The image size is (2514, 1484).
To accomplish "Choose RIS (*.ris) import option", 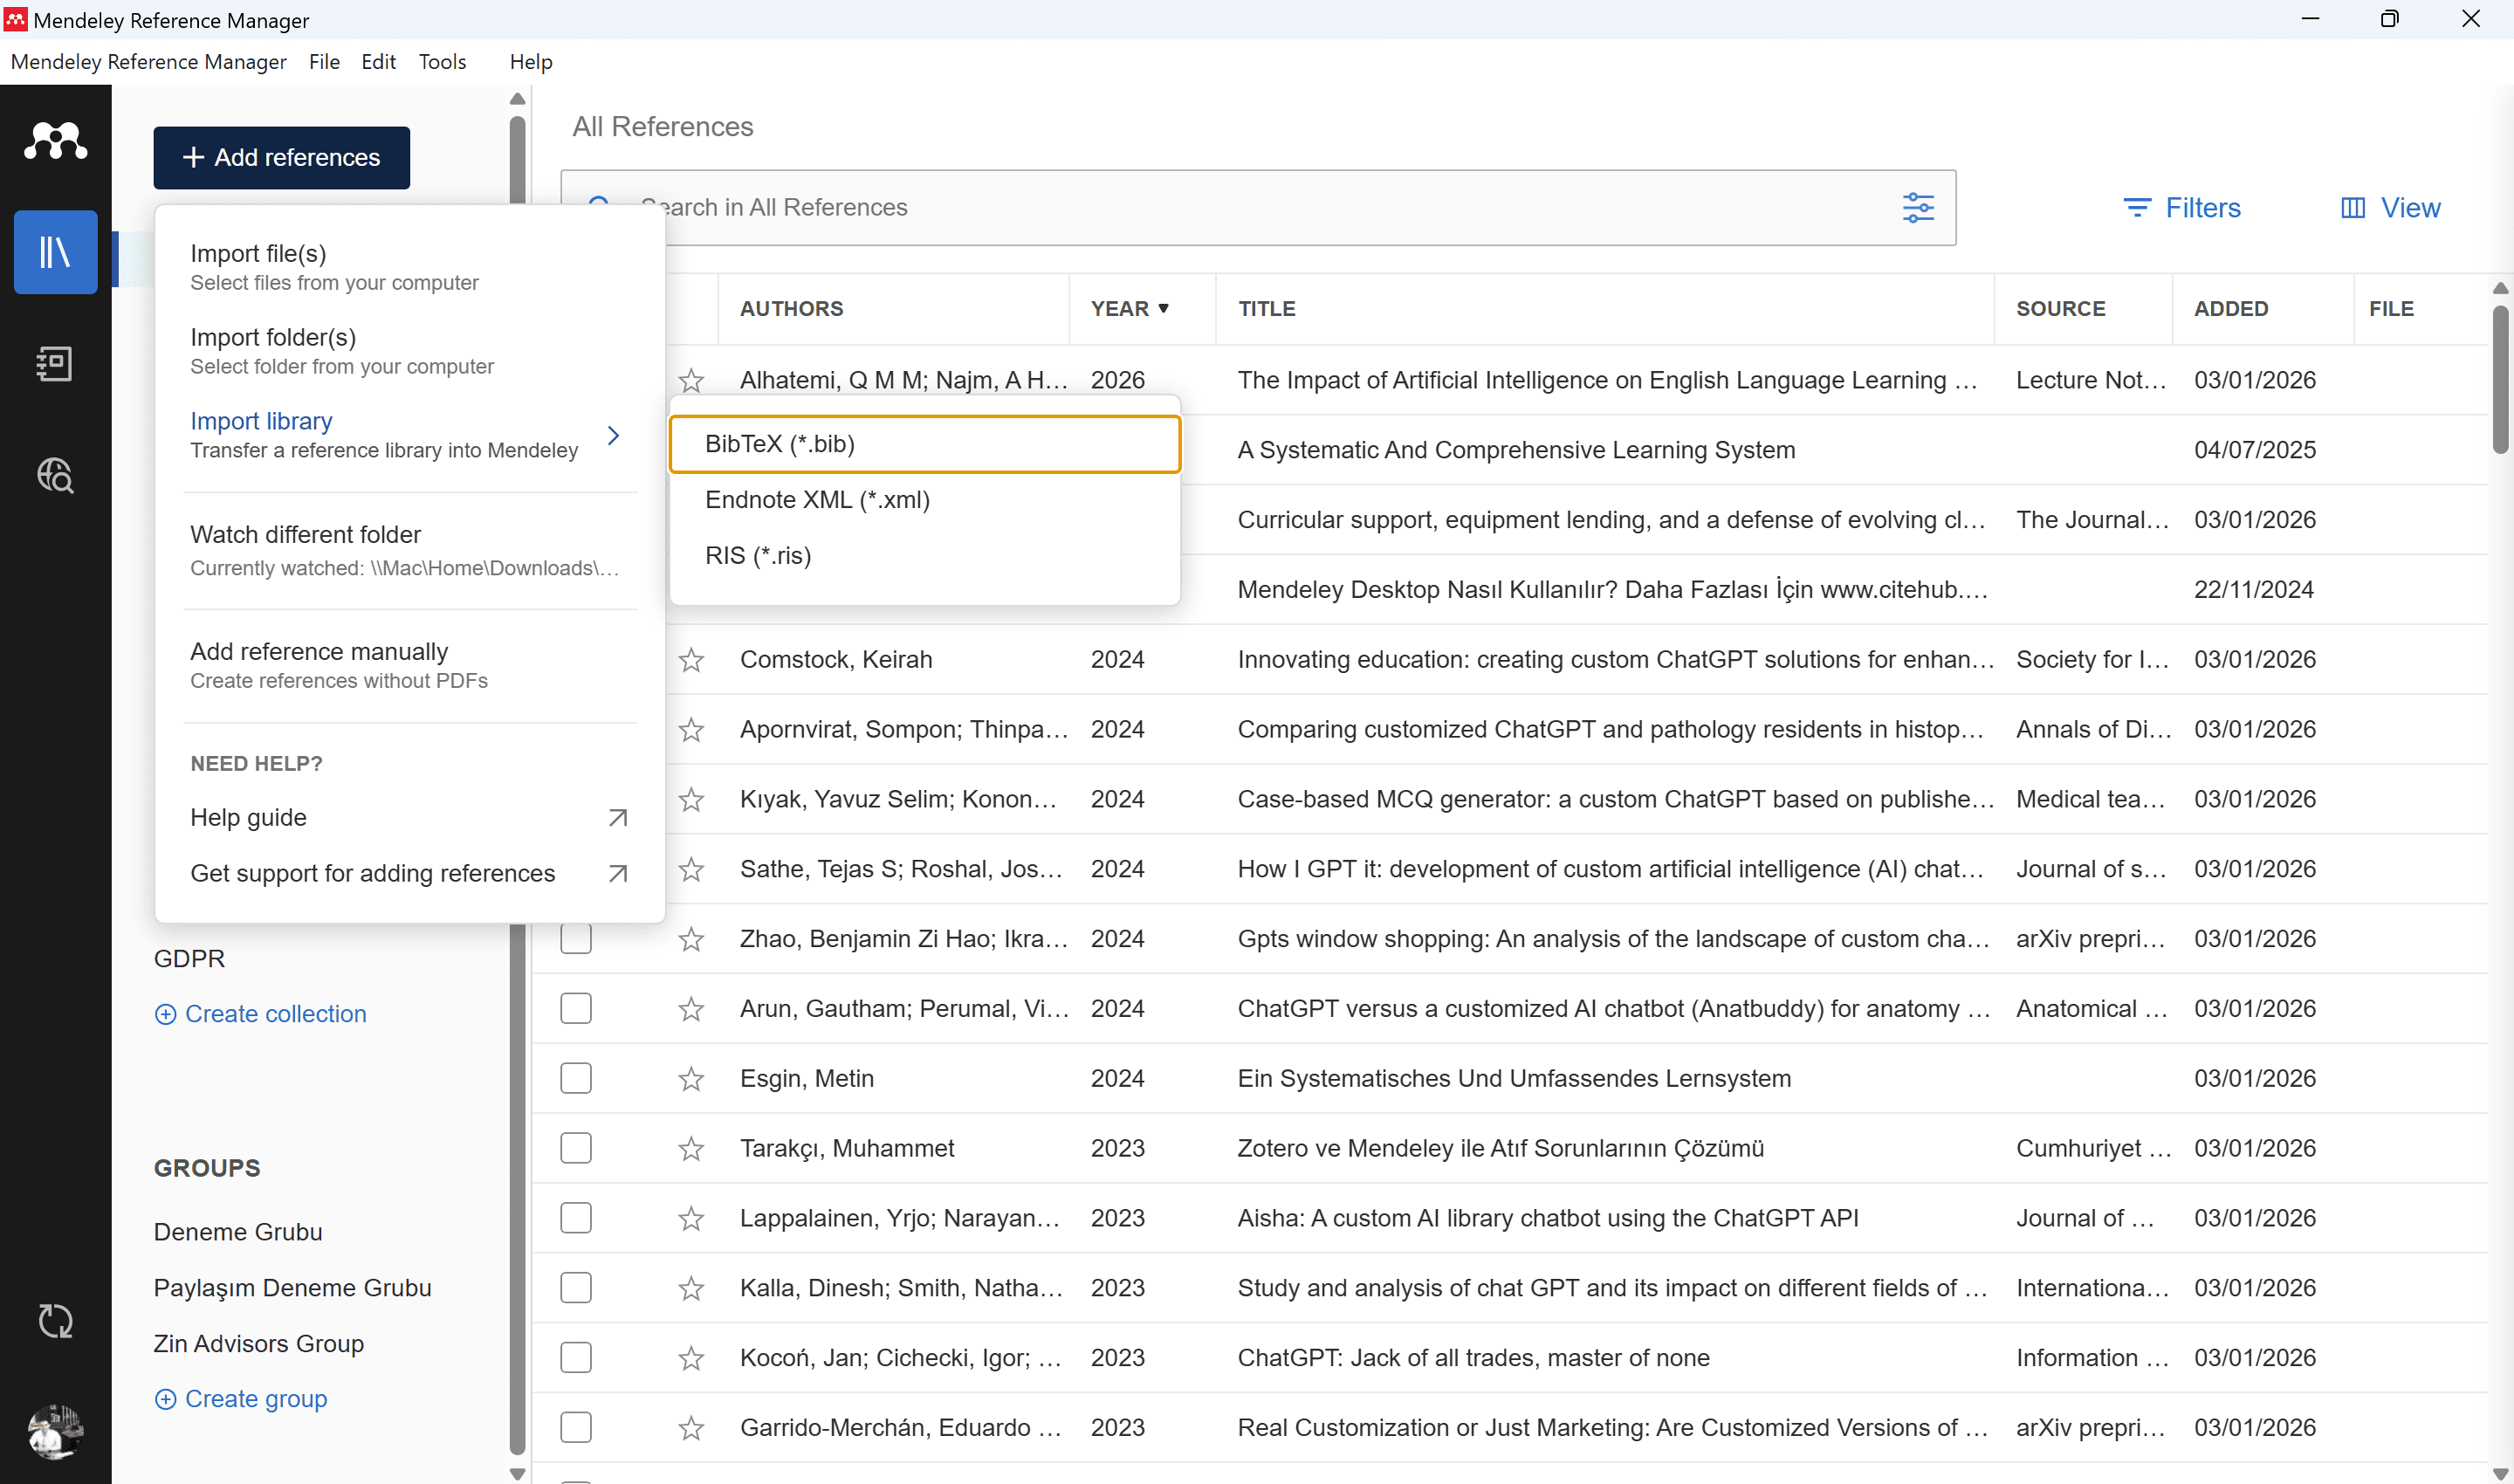I will click(925, 556).
